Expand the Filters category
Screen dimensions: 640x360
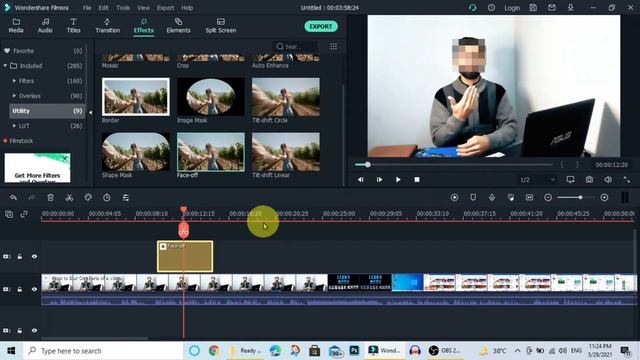coord(14,81)
